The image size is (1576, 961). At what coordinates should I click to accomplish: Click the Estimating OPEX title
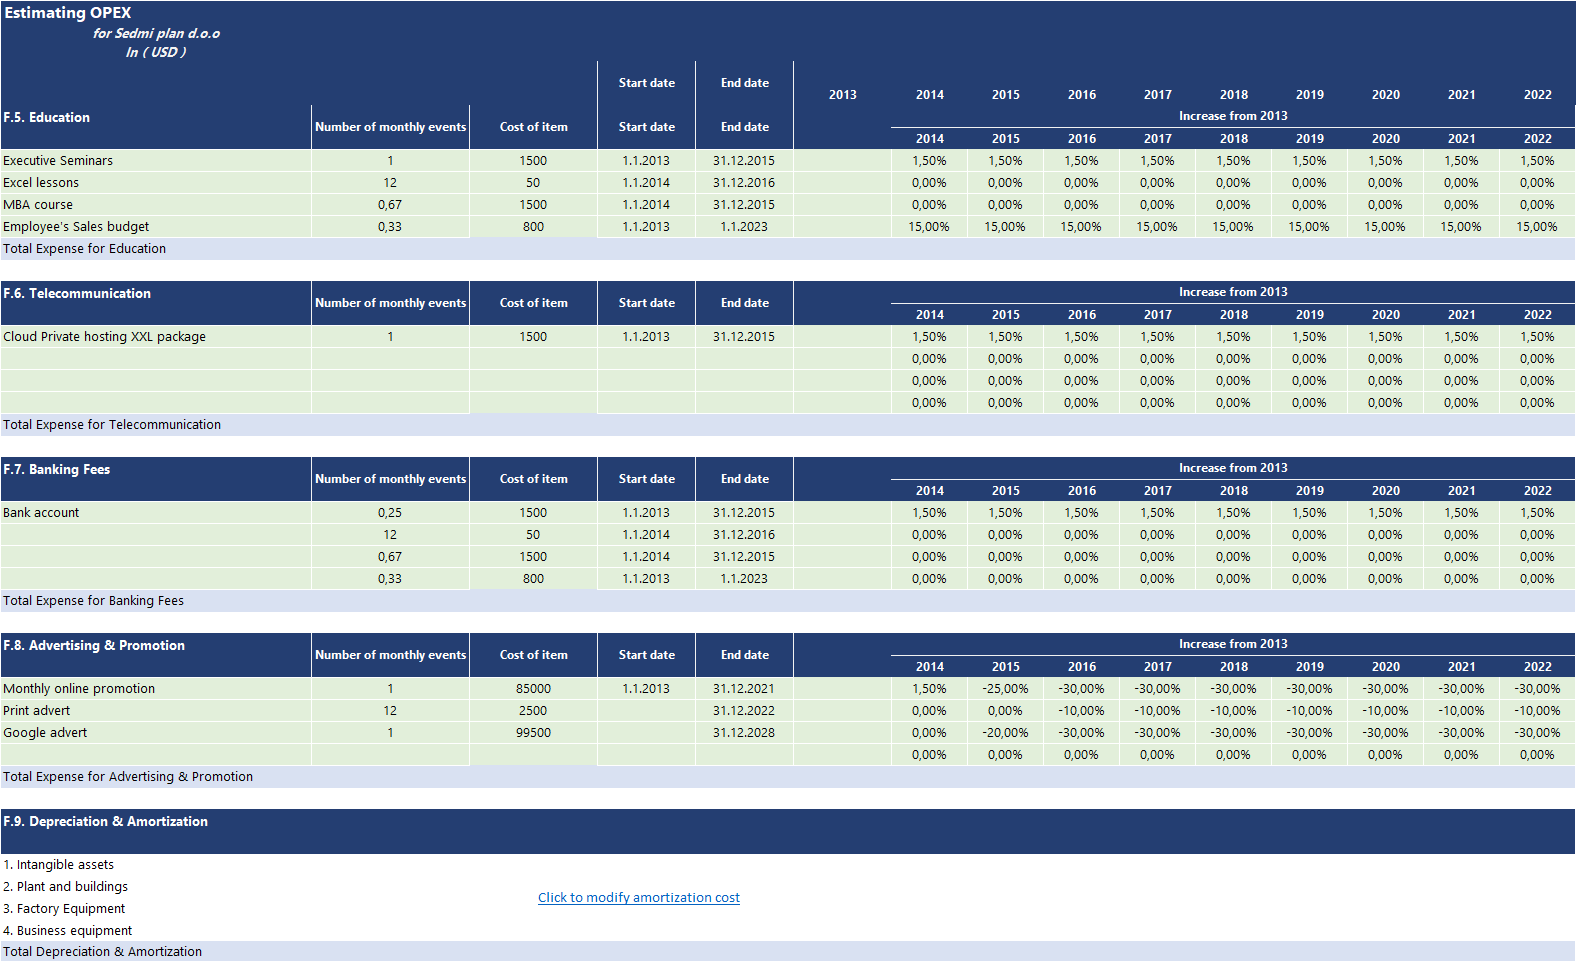pos(68,13)
